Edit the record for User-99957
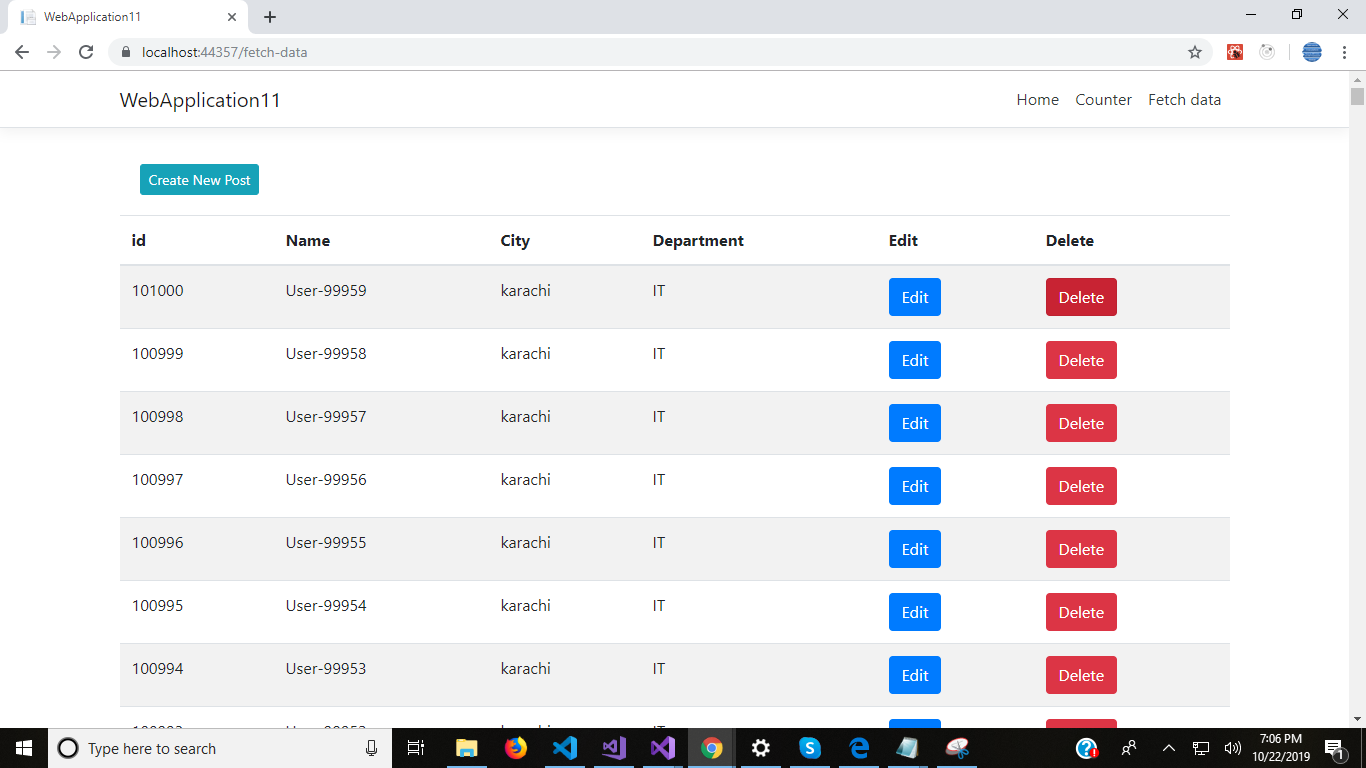The image size is (1366, 768). 914,422
